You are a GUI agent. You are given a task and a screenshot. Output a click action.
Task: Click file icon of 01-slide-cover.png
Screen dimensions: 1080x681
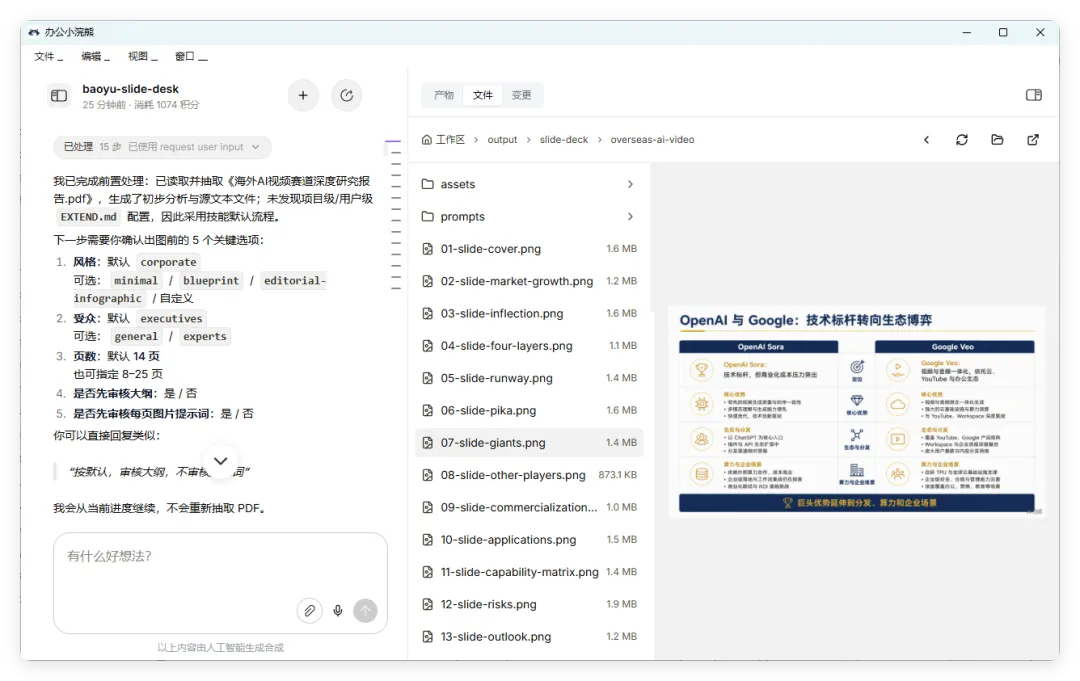coord(428,249)
